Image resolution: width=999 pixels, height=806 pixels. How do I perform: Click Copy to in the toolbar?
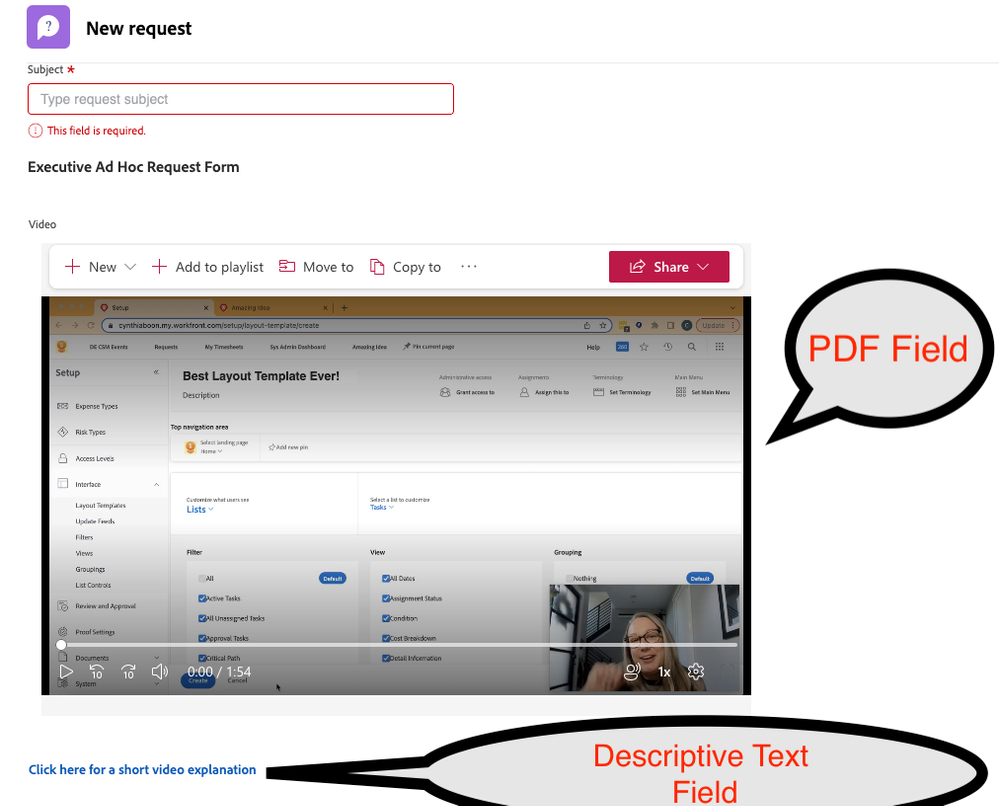(x=405, y=267)
